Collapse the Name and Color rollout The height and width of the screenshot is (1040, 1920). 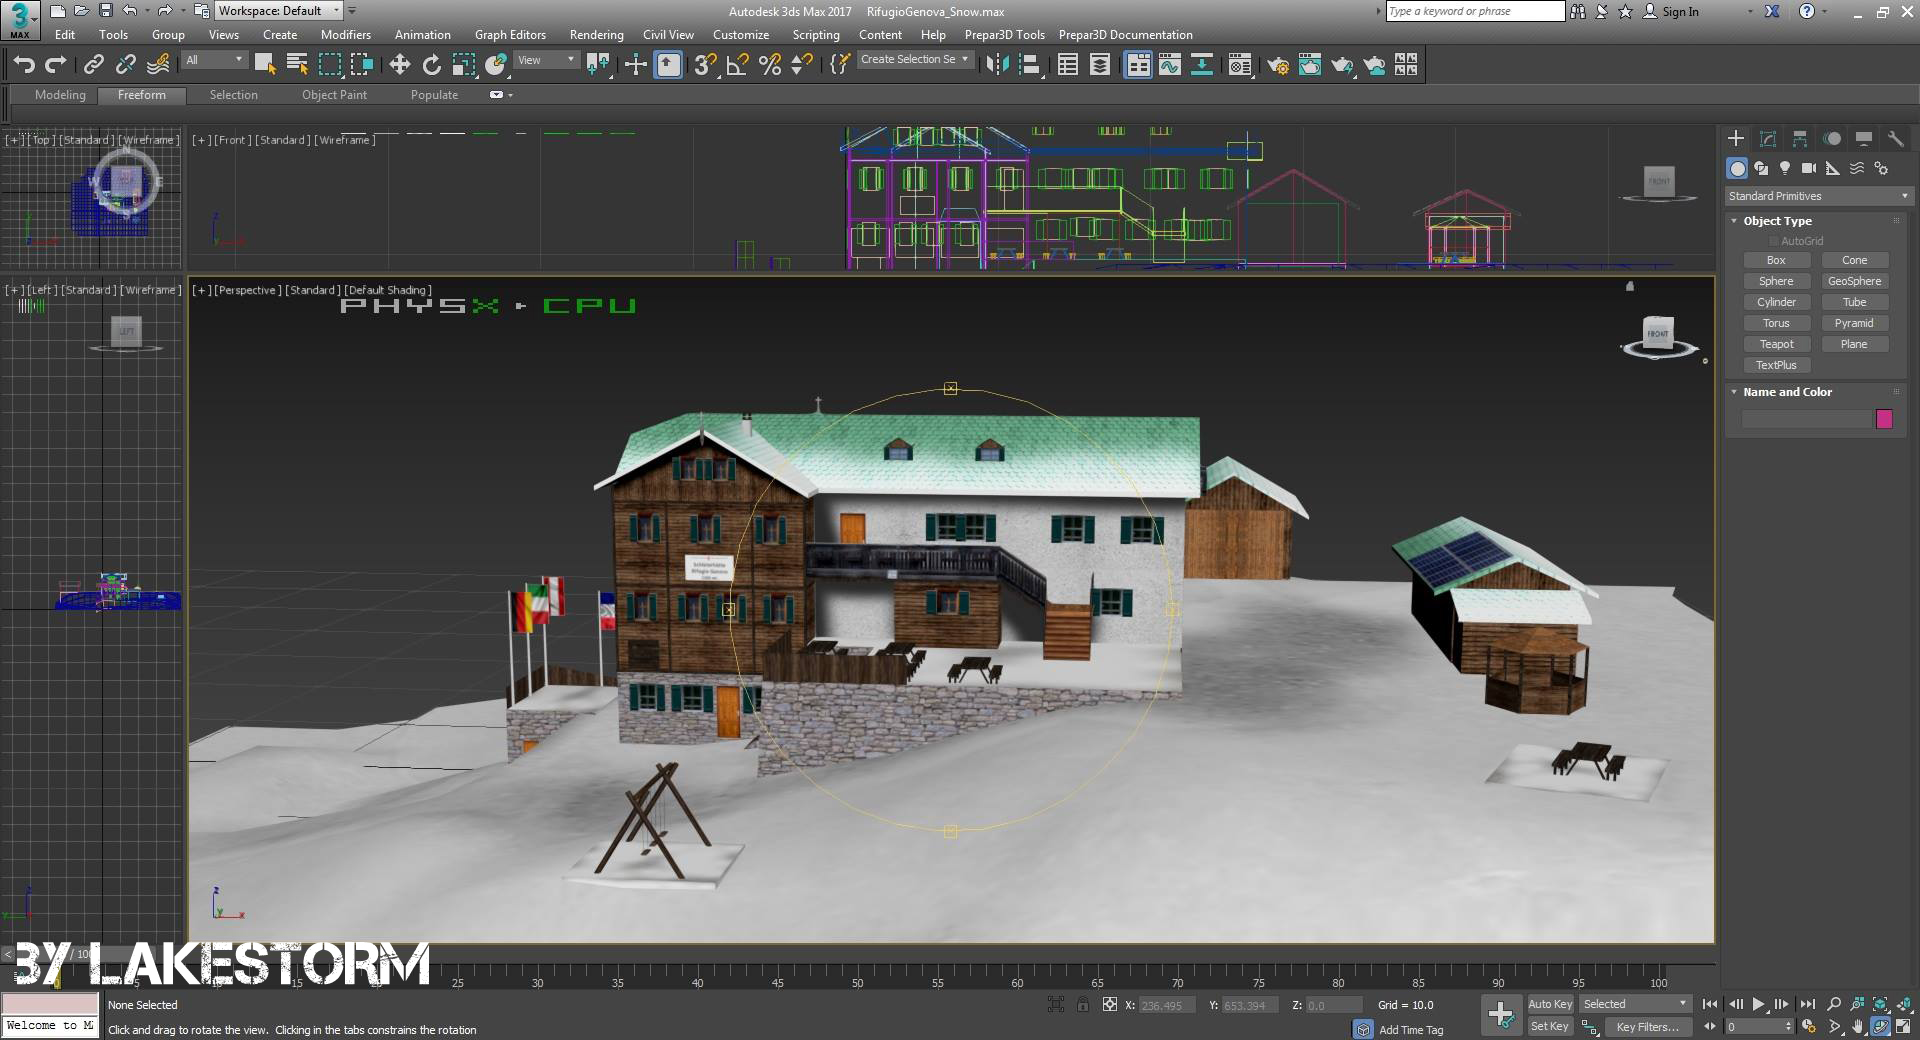coord(1734,392)
